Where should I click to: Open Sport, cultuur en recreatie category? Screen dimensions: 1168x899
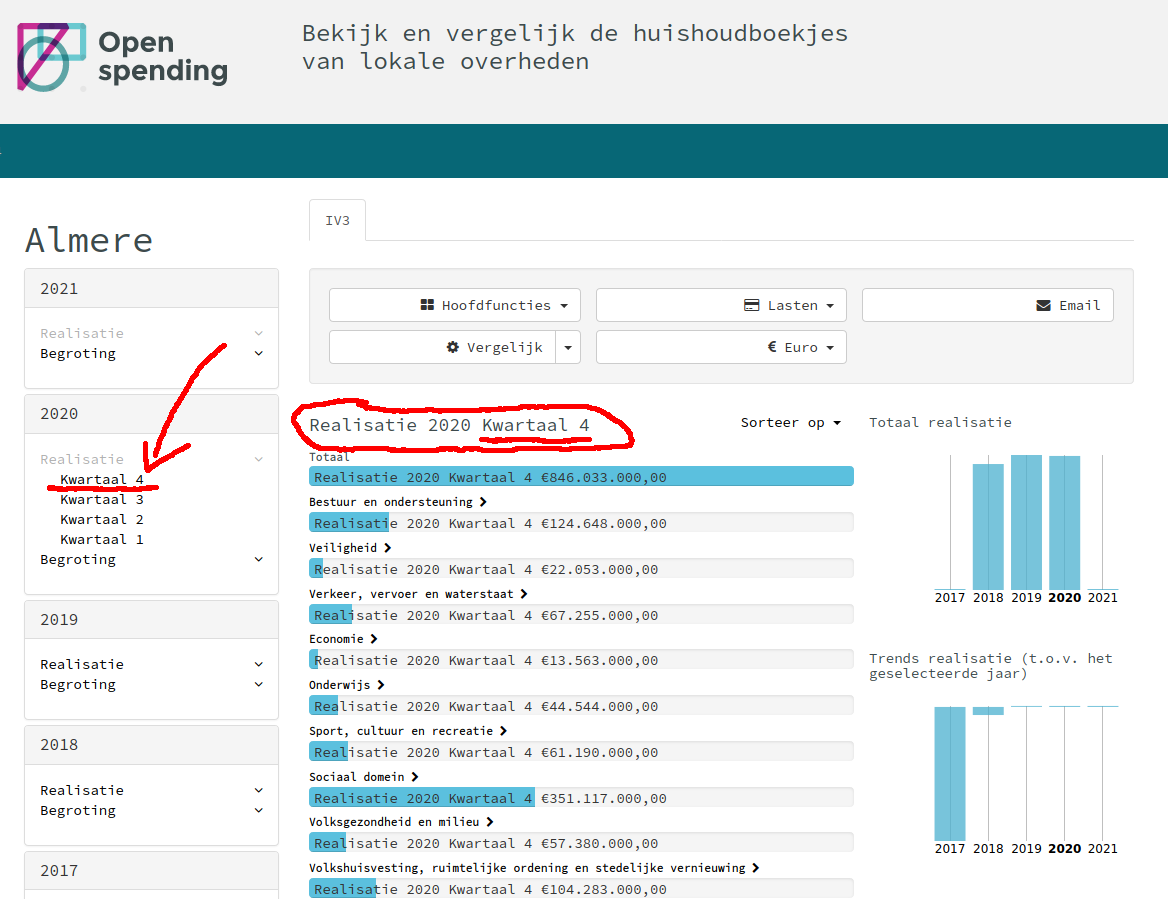point(408,731)
